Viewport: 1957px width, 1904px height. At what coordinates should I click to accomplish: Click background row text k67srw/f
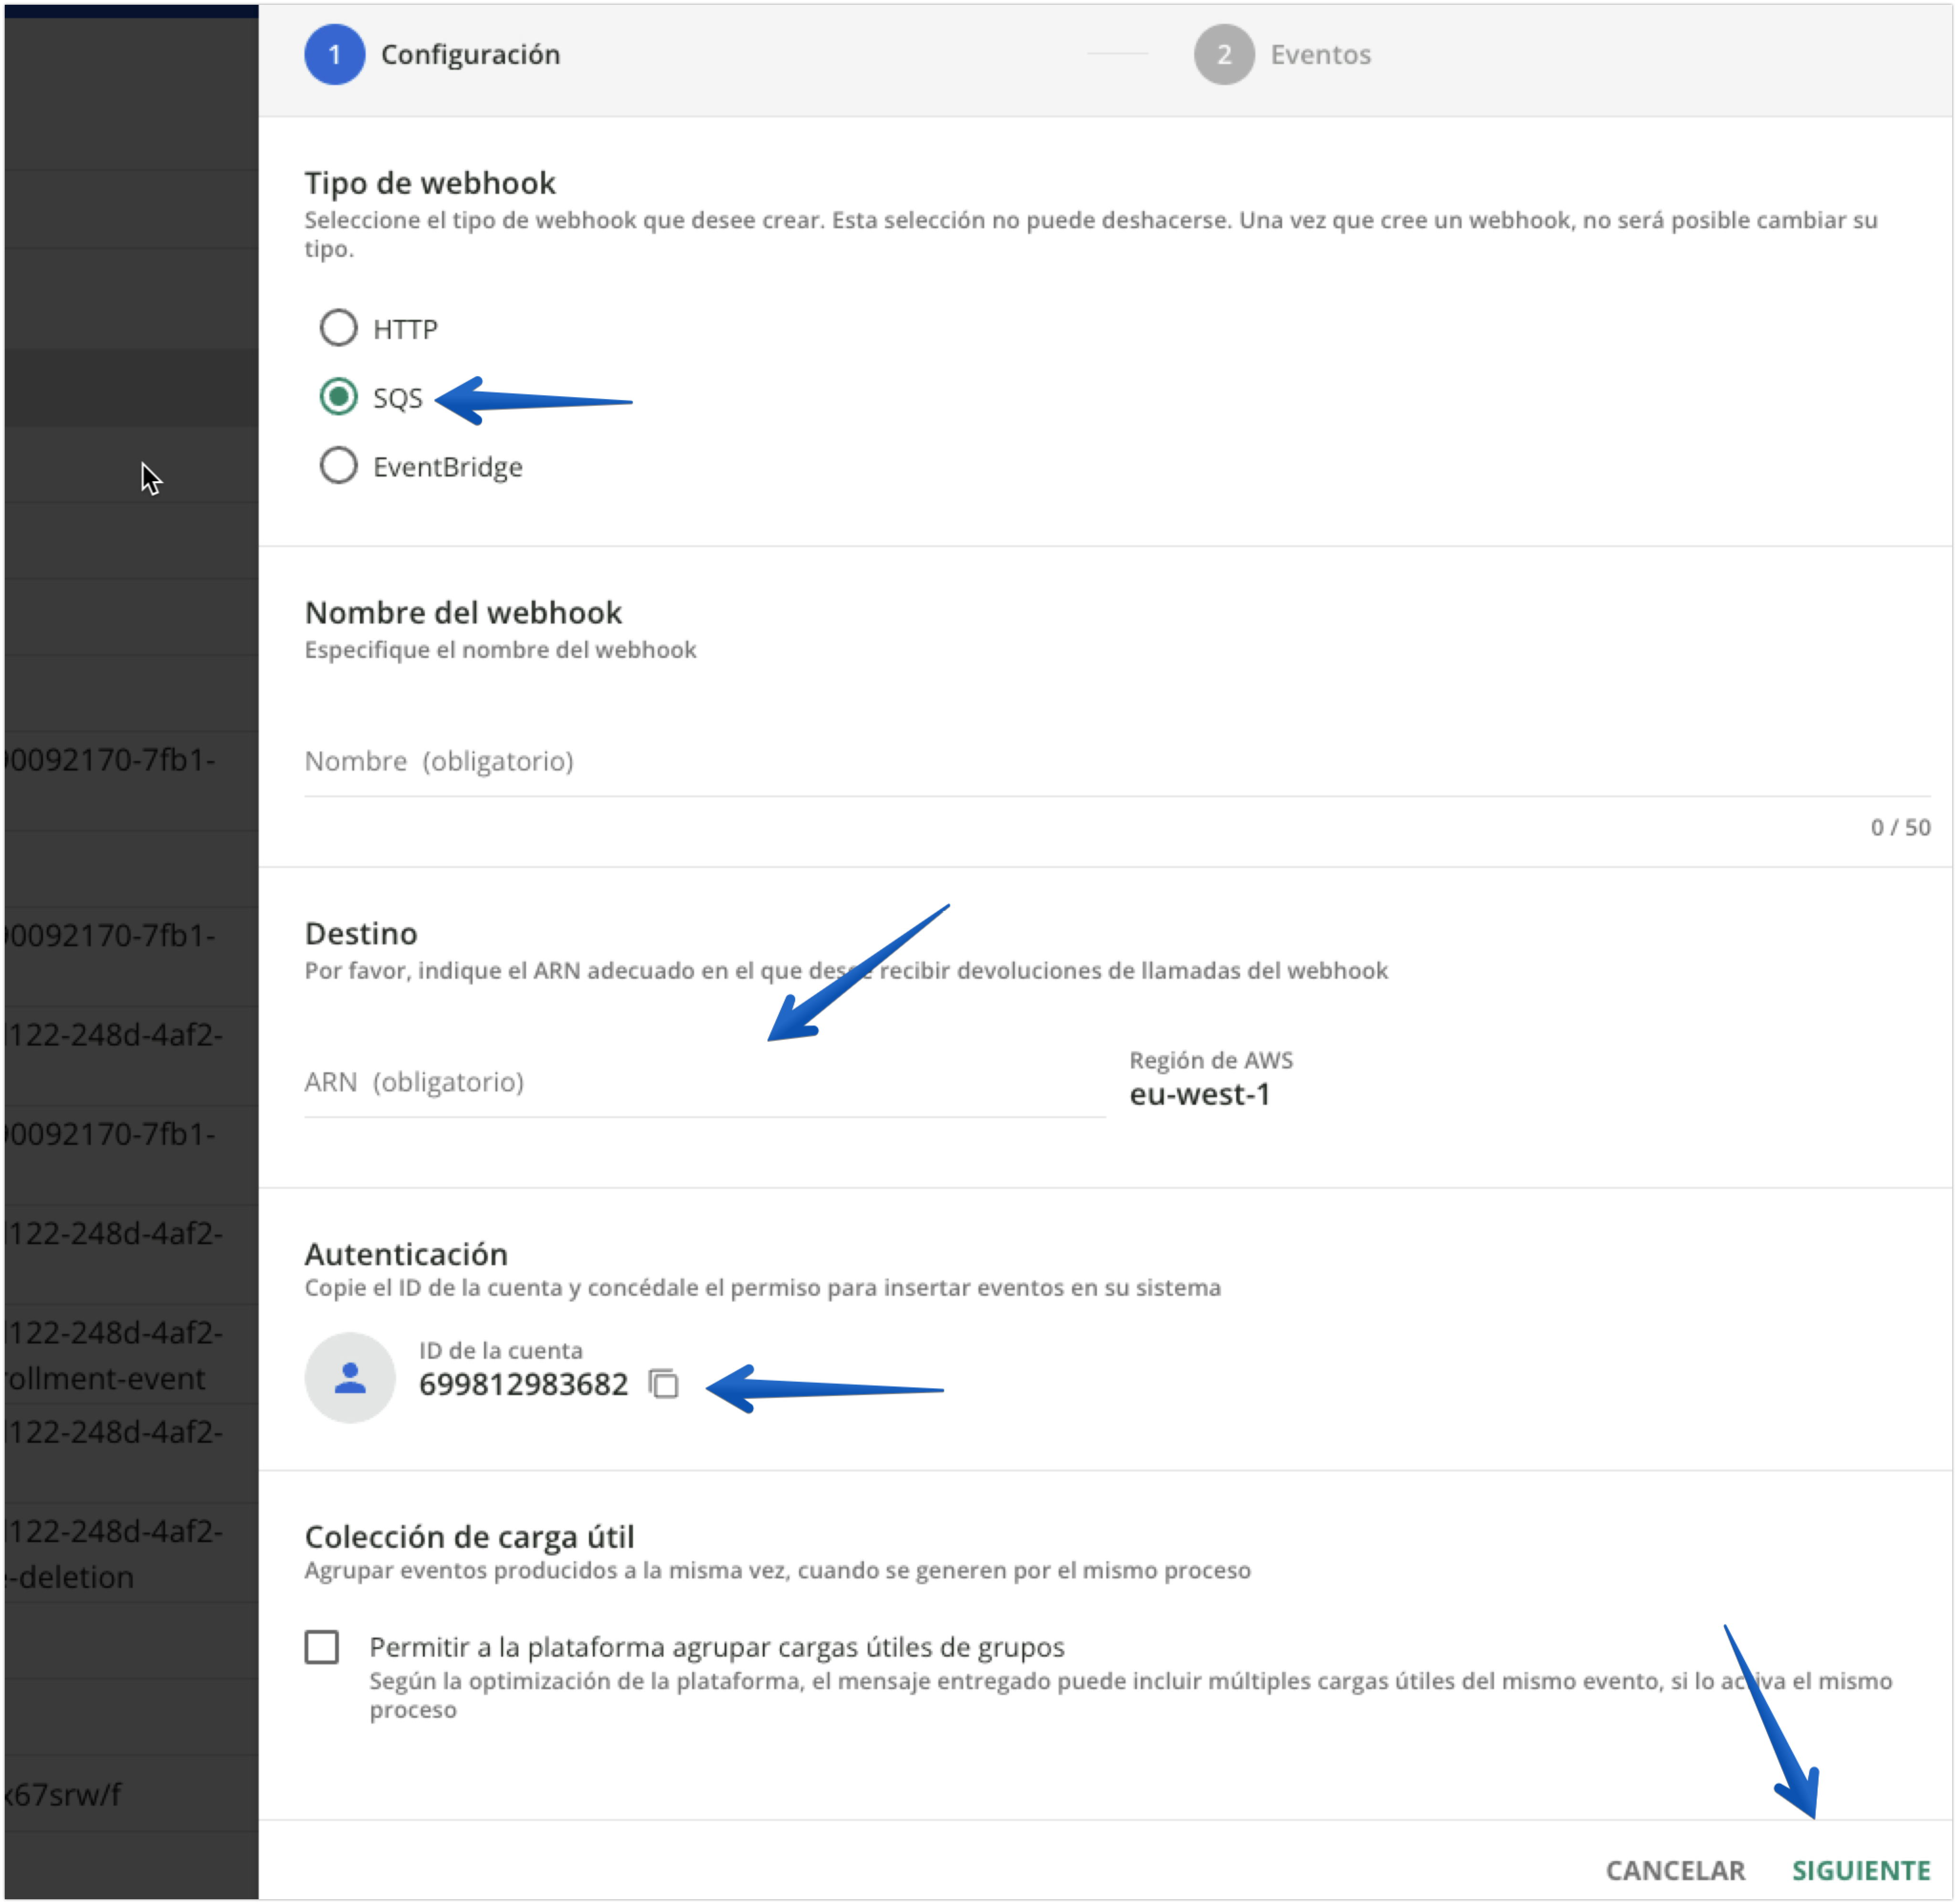(x=63, y=1796)
